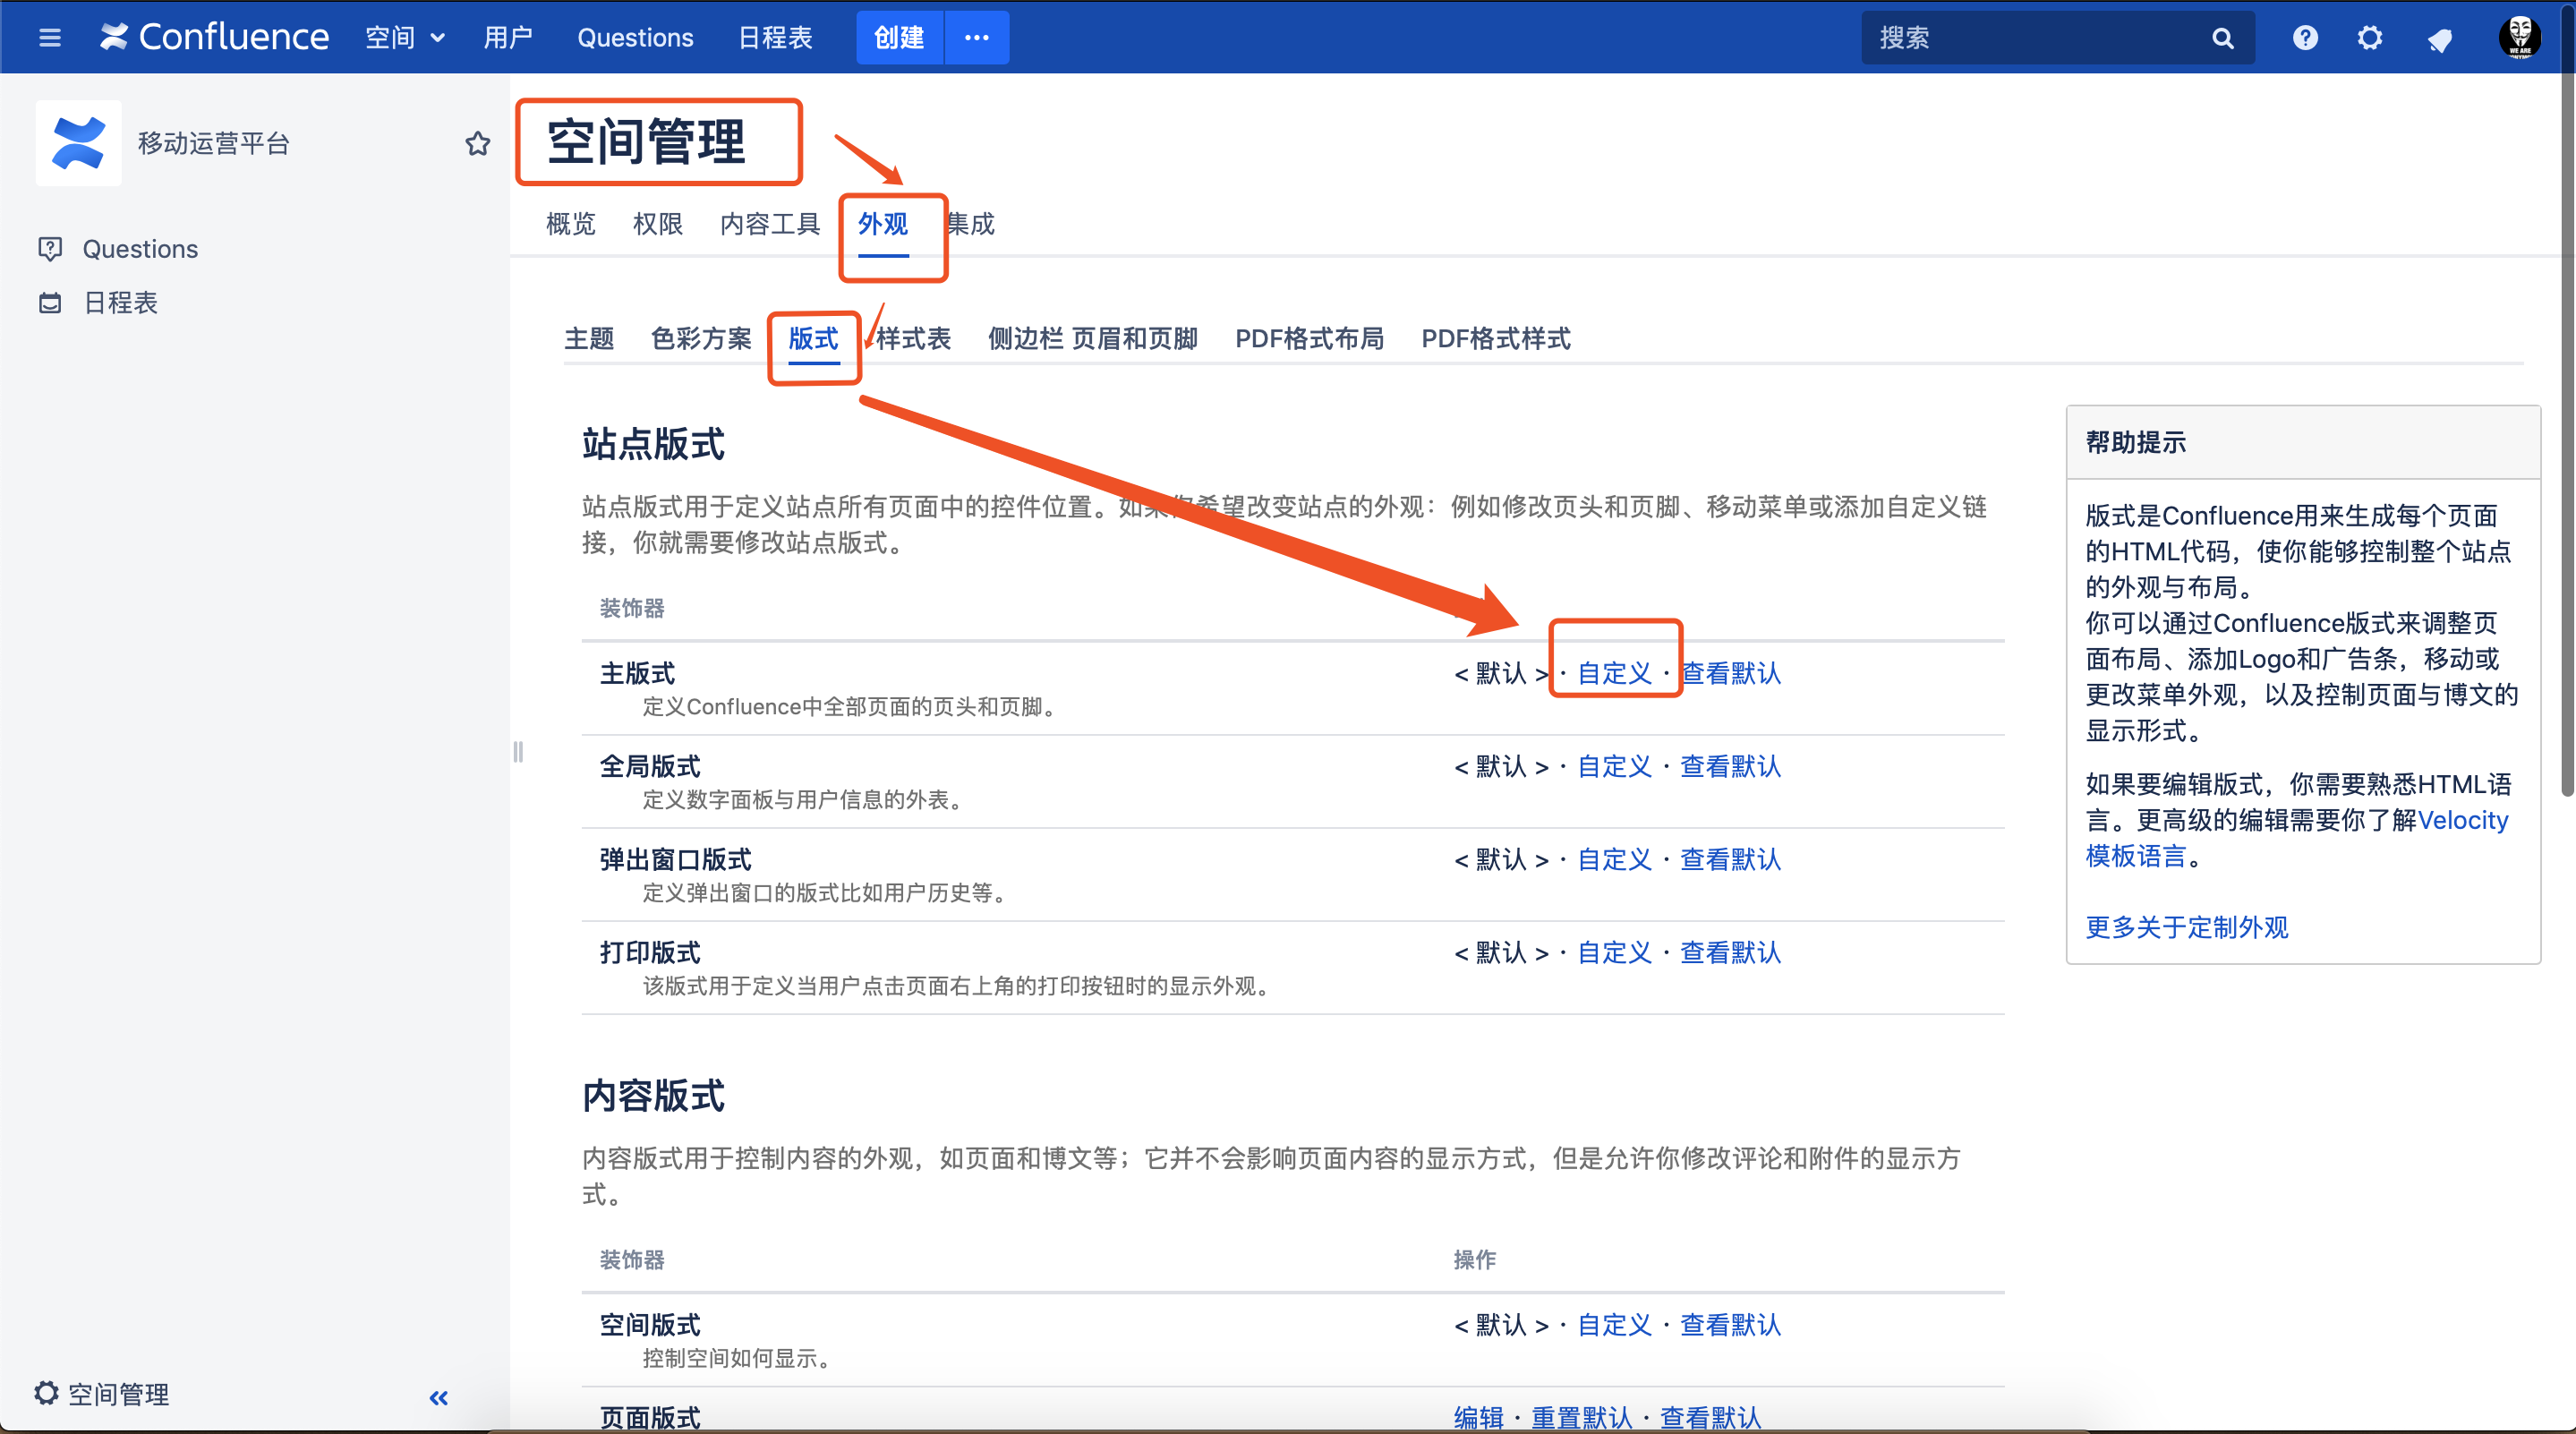Open the hamburger navigation menu
The height and width of the screenshot is (1434, 2576).
tap(49, 37)
